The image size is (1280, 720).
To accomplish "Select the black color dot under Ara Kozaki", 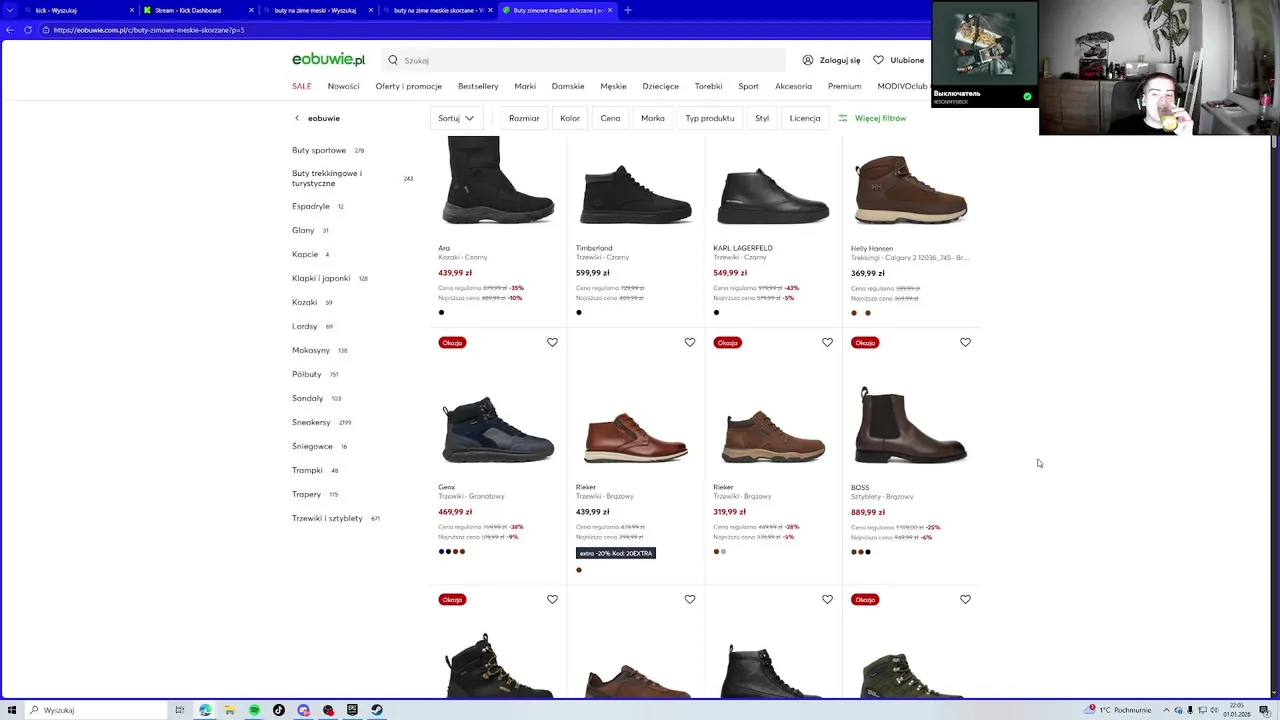I will (441, 312).
